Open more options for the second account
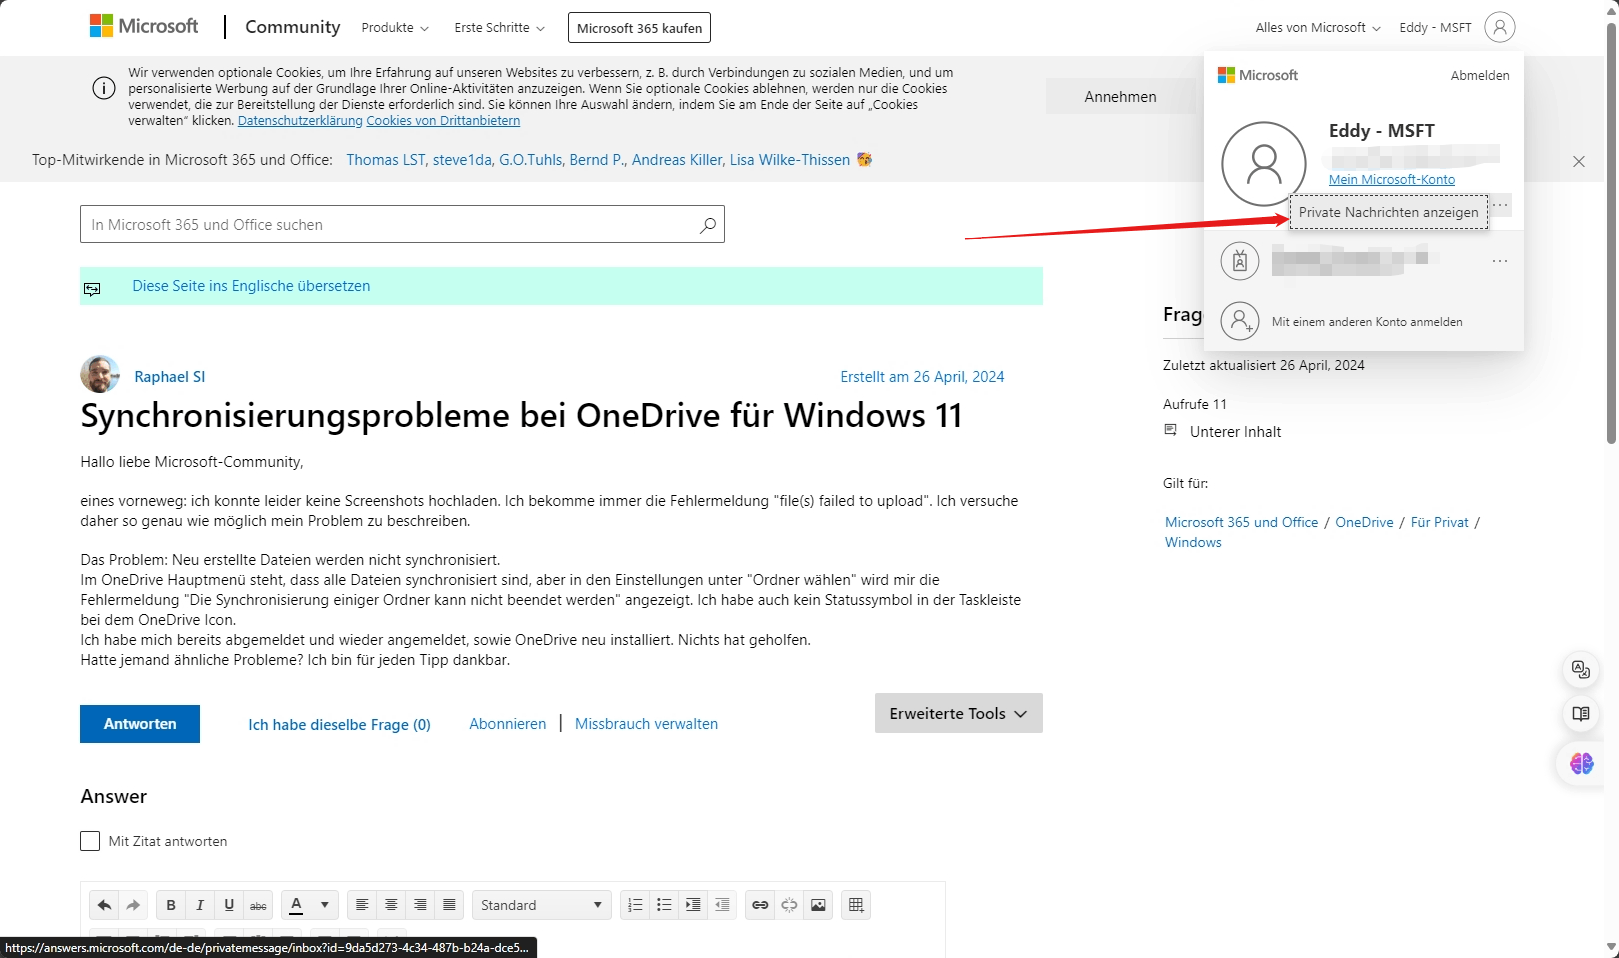Screen dimensions: 1619x958 1499,261
